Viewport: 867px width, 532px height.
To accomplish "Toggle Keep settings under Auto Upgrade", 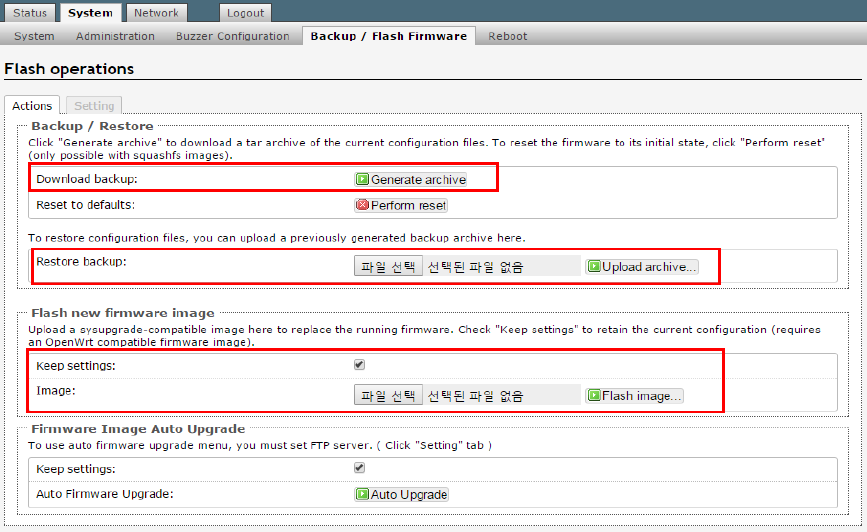I will click(x=359, y=468).
